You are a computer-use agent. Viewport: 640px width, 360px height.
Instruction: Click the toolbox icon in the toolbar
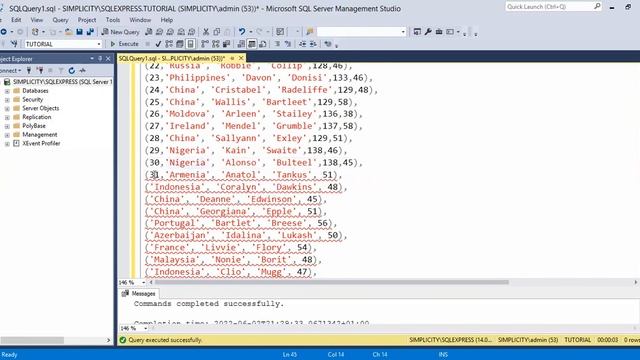(x=439, y=31)
